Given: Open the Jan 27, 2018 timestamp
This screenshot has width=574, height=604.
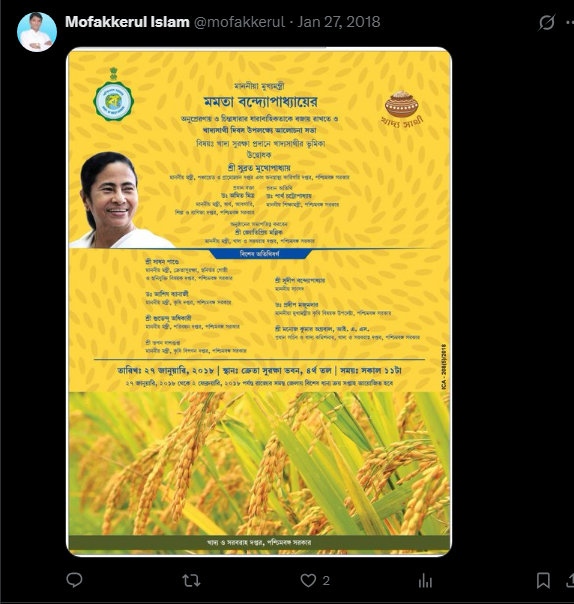Looking at the screenshot, I should pyautogui.click(x=339, y=22).
